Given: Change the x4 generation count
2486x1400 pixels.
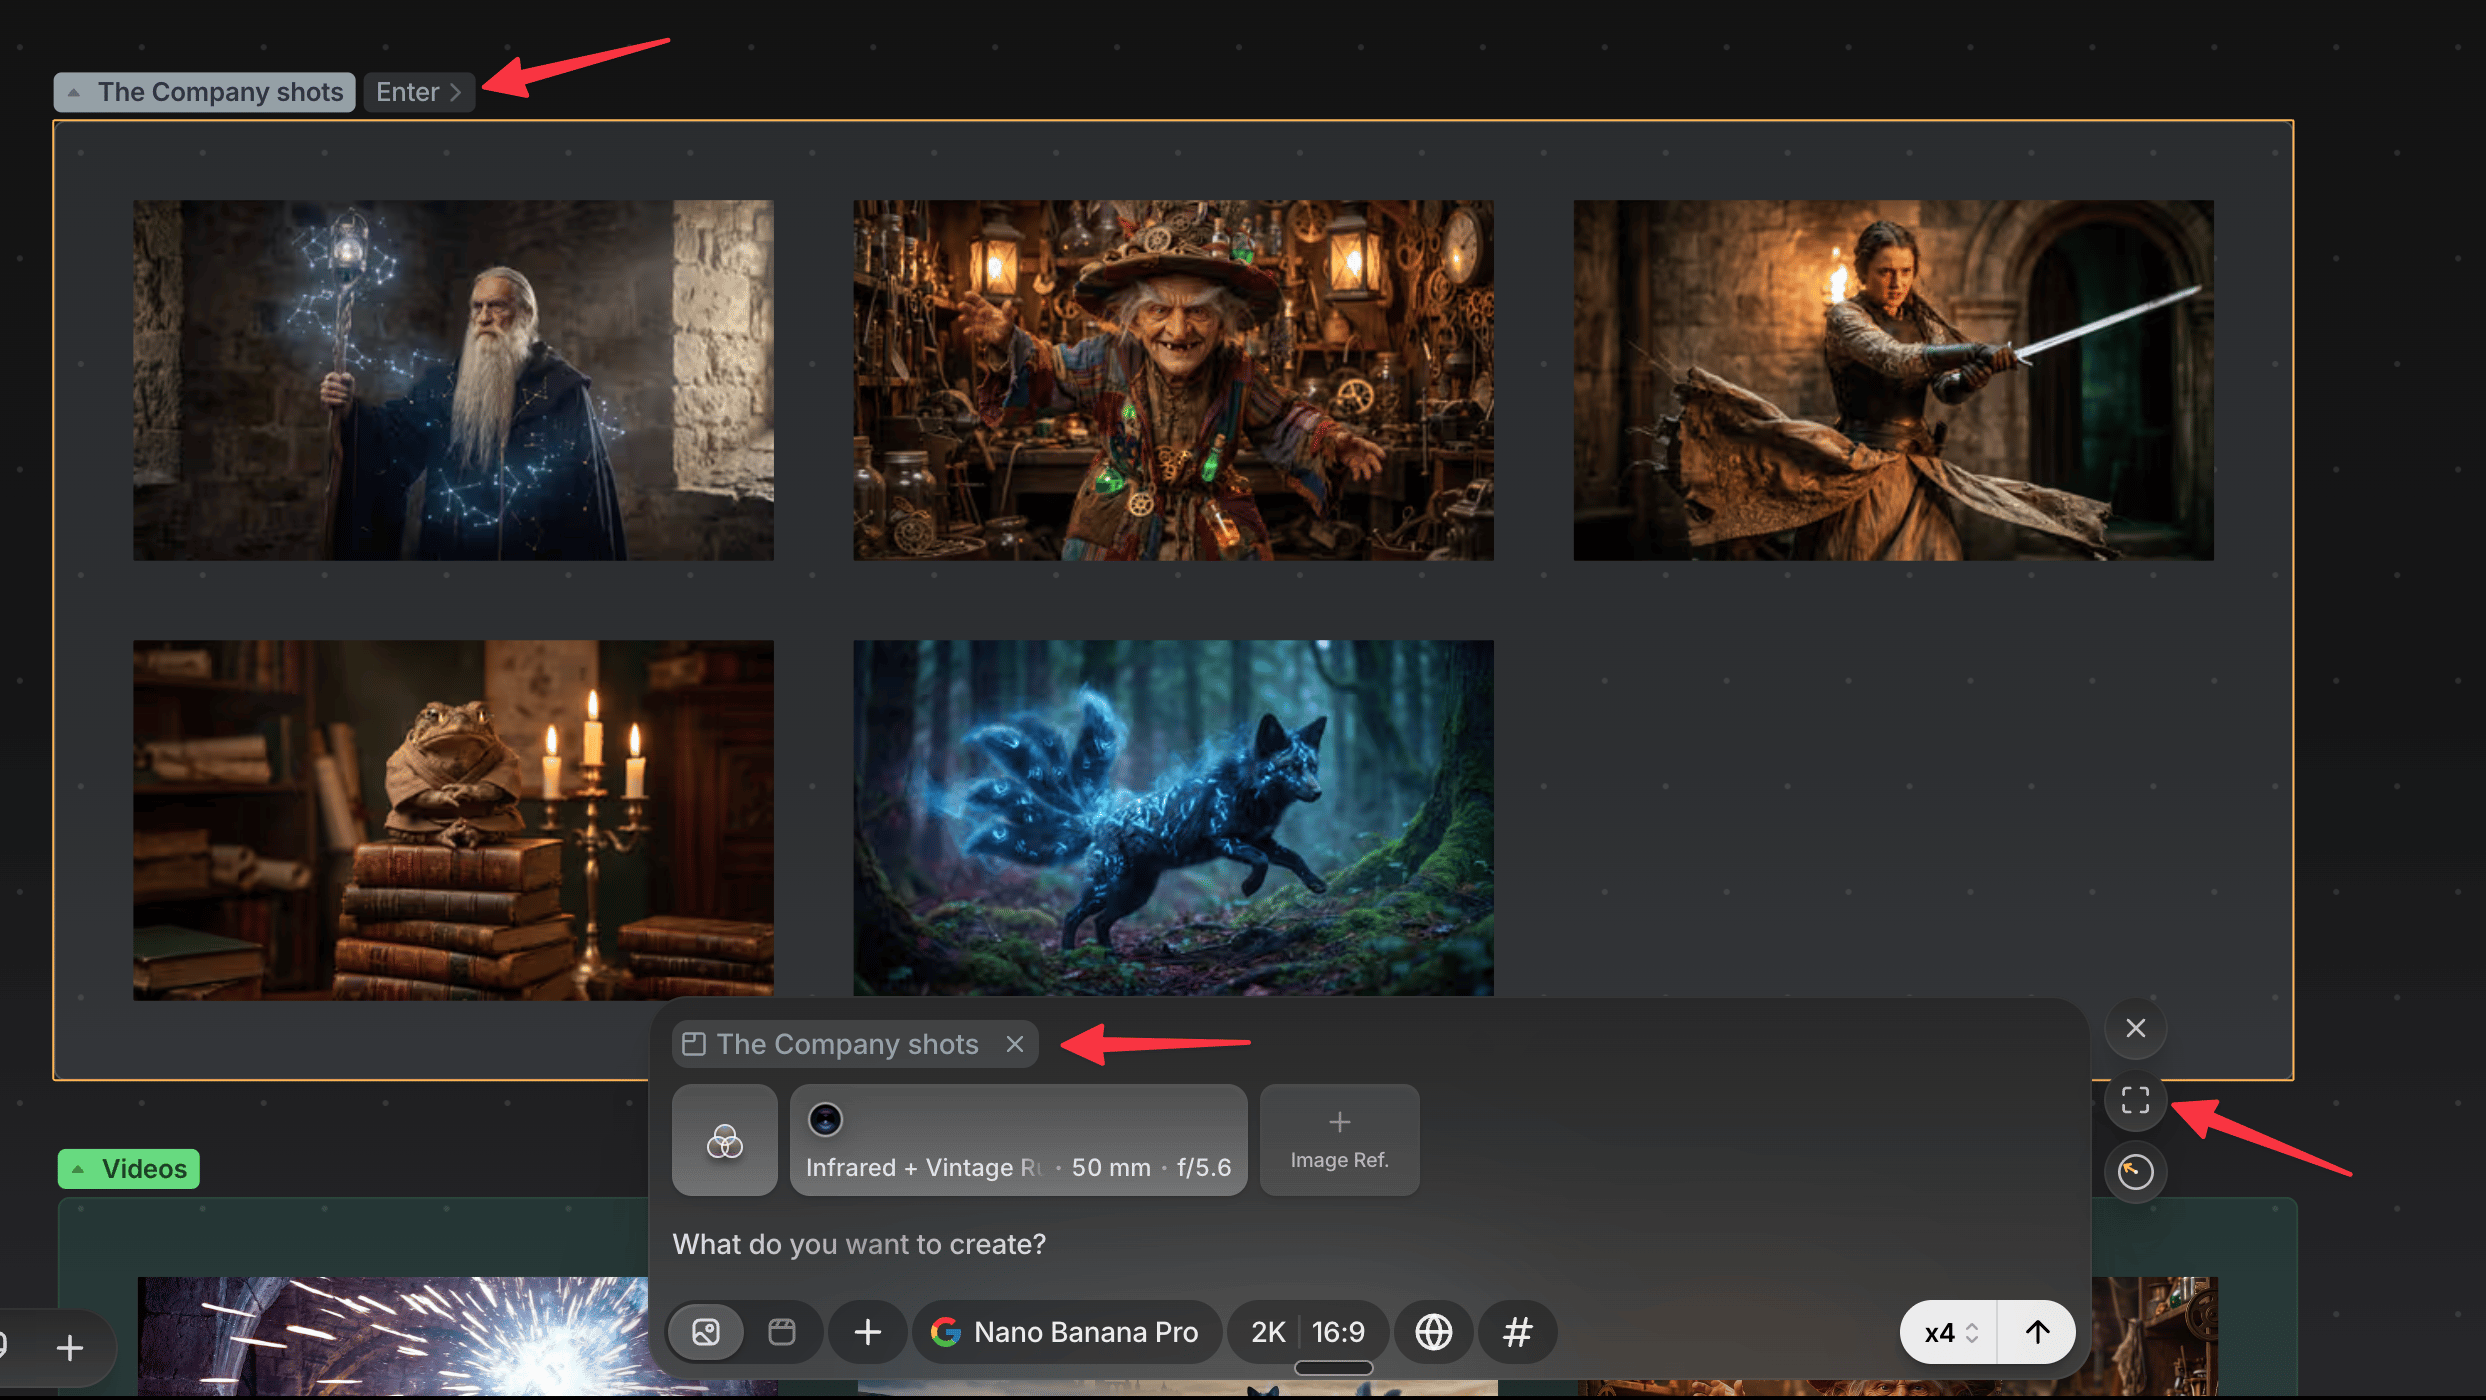Looking at the screenshot, I should pos(1950,1332).
